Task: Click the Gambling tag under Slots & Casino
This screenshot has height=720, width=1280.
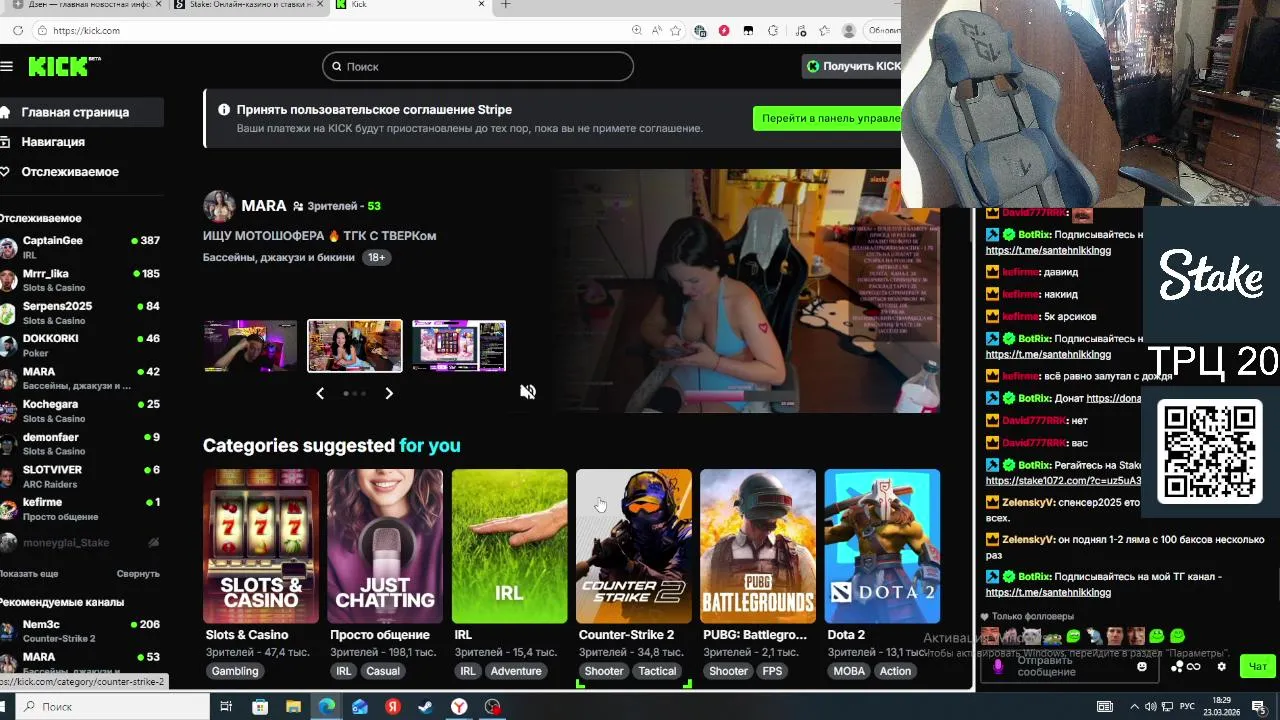Action: pyautogui.click(x=235, y=671)
